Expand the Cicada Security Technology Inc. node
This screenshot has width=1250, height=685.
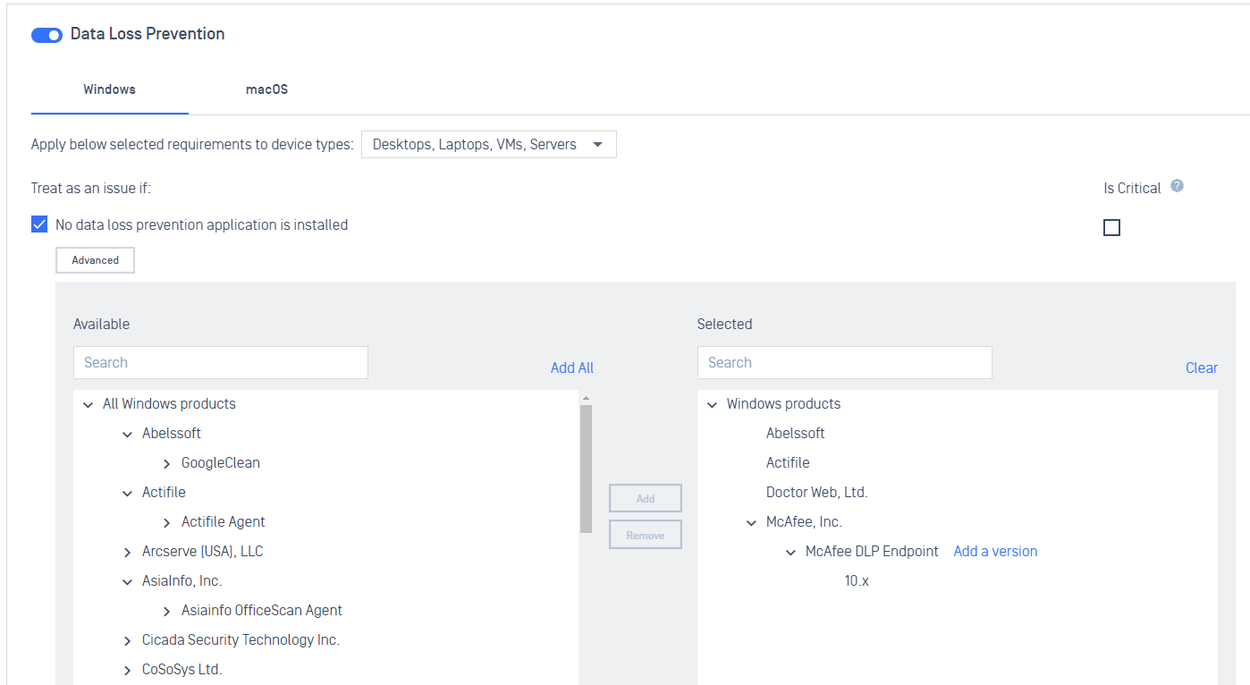pyautogui.click(x=127, y=641)
